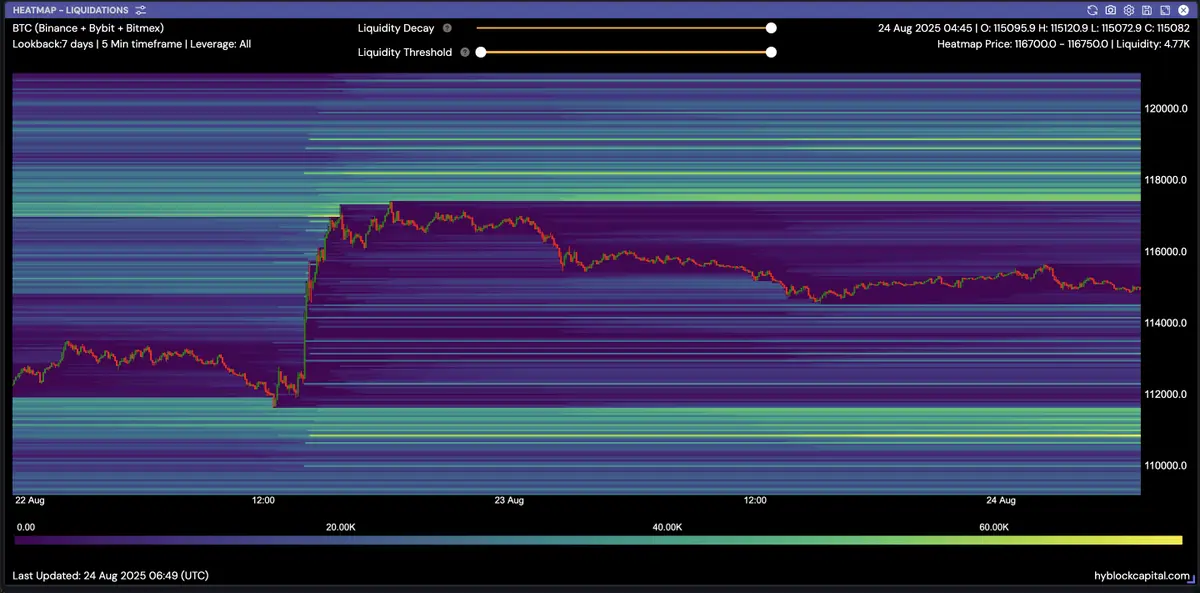
Task: Take a chart snapshot with camera icon
Action: pos(1111,10)
